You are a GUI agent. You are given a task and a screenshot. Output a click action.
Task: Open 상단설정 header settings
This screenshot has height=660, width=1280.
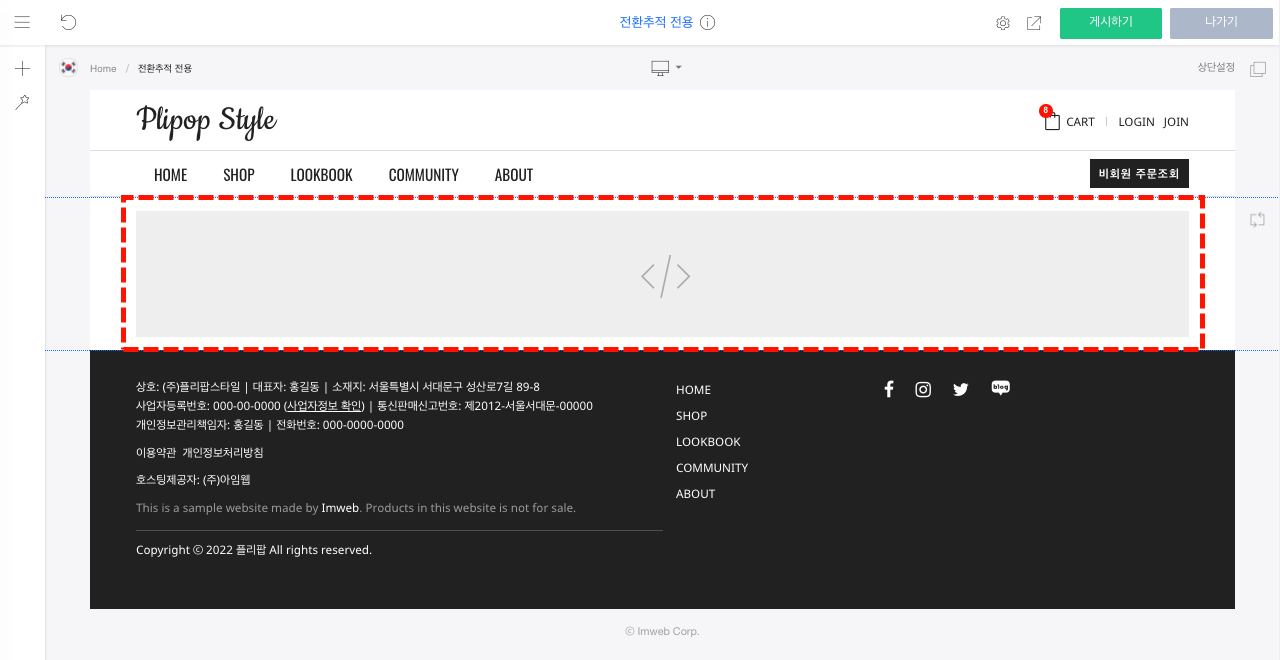point(1216,67)
